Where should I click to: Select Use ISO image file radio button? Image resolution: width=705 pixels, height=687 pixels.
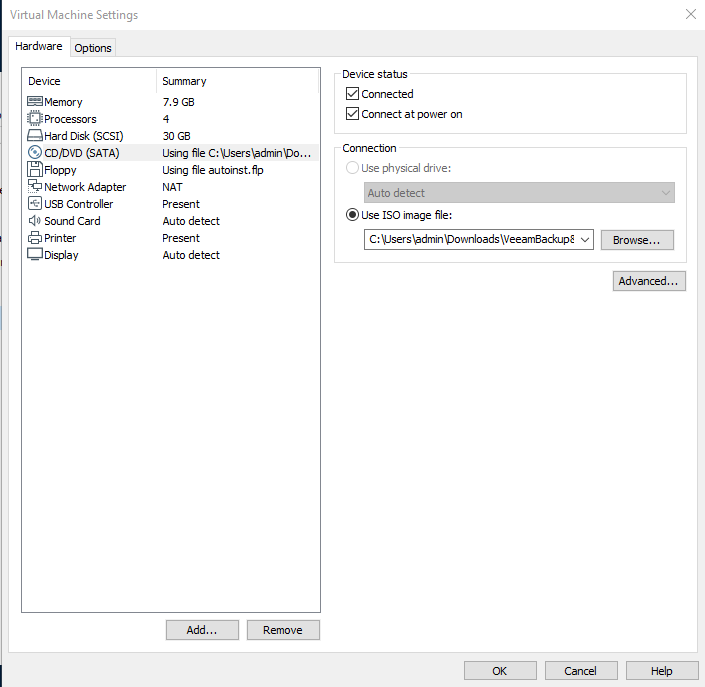(x=352, y=215)
